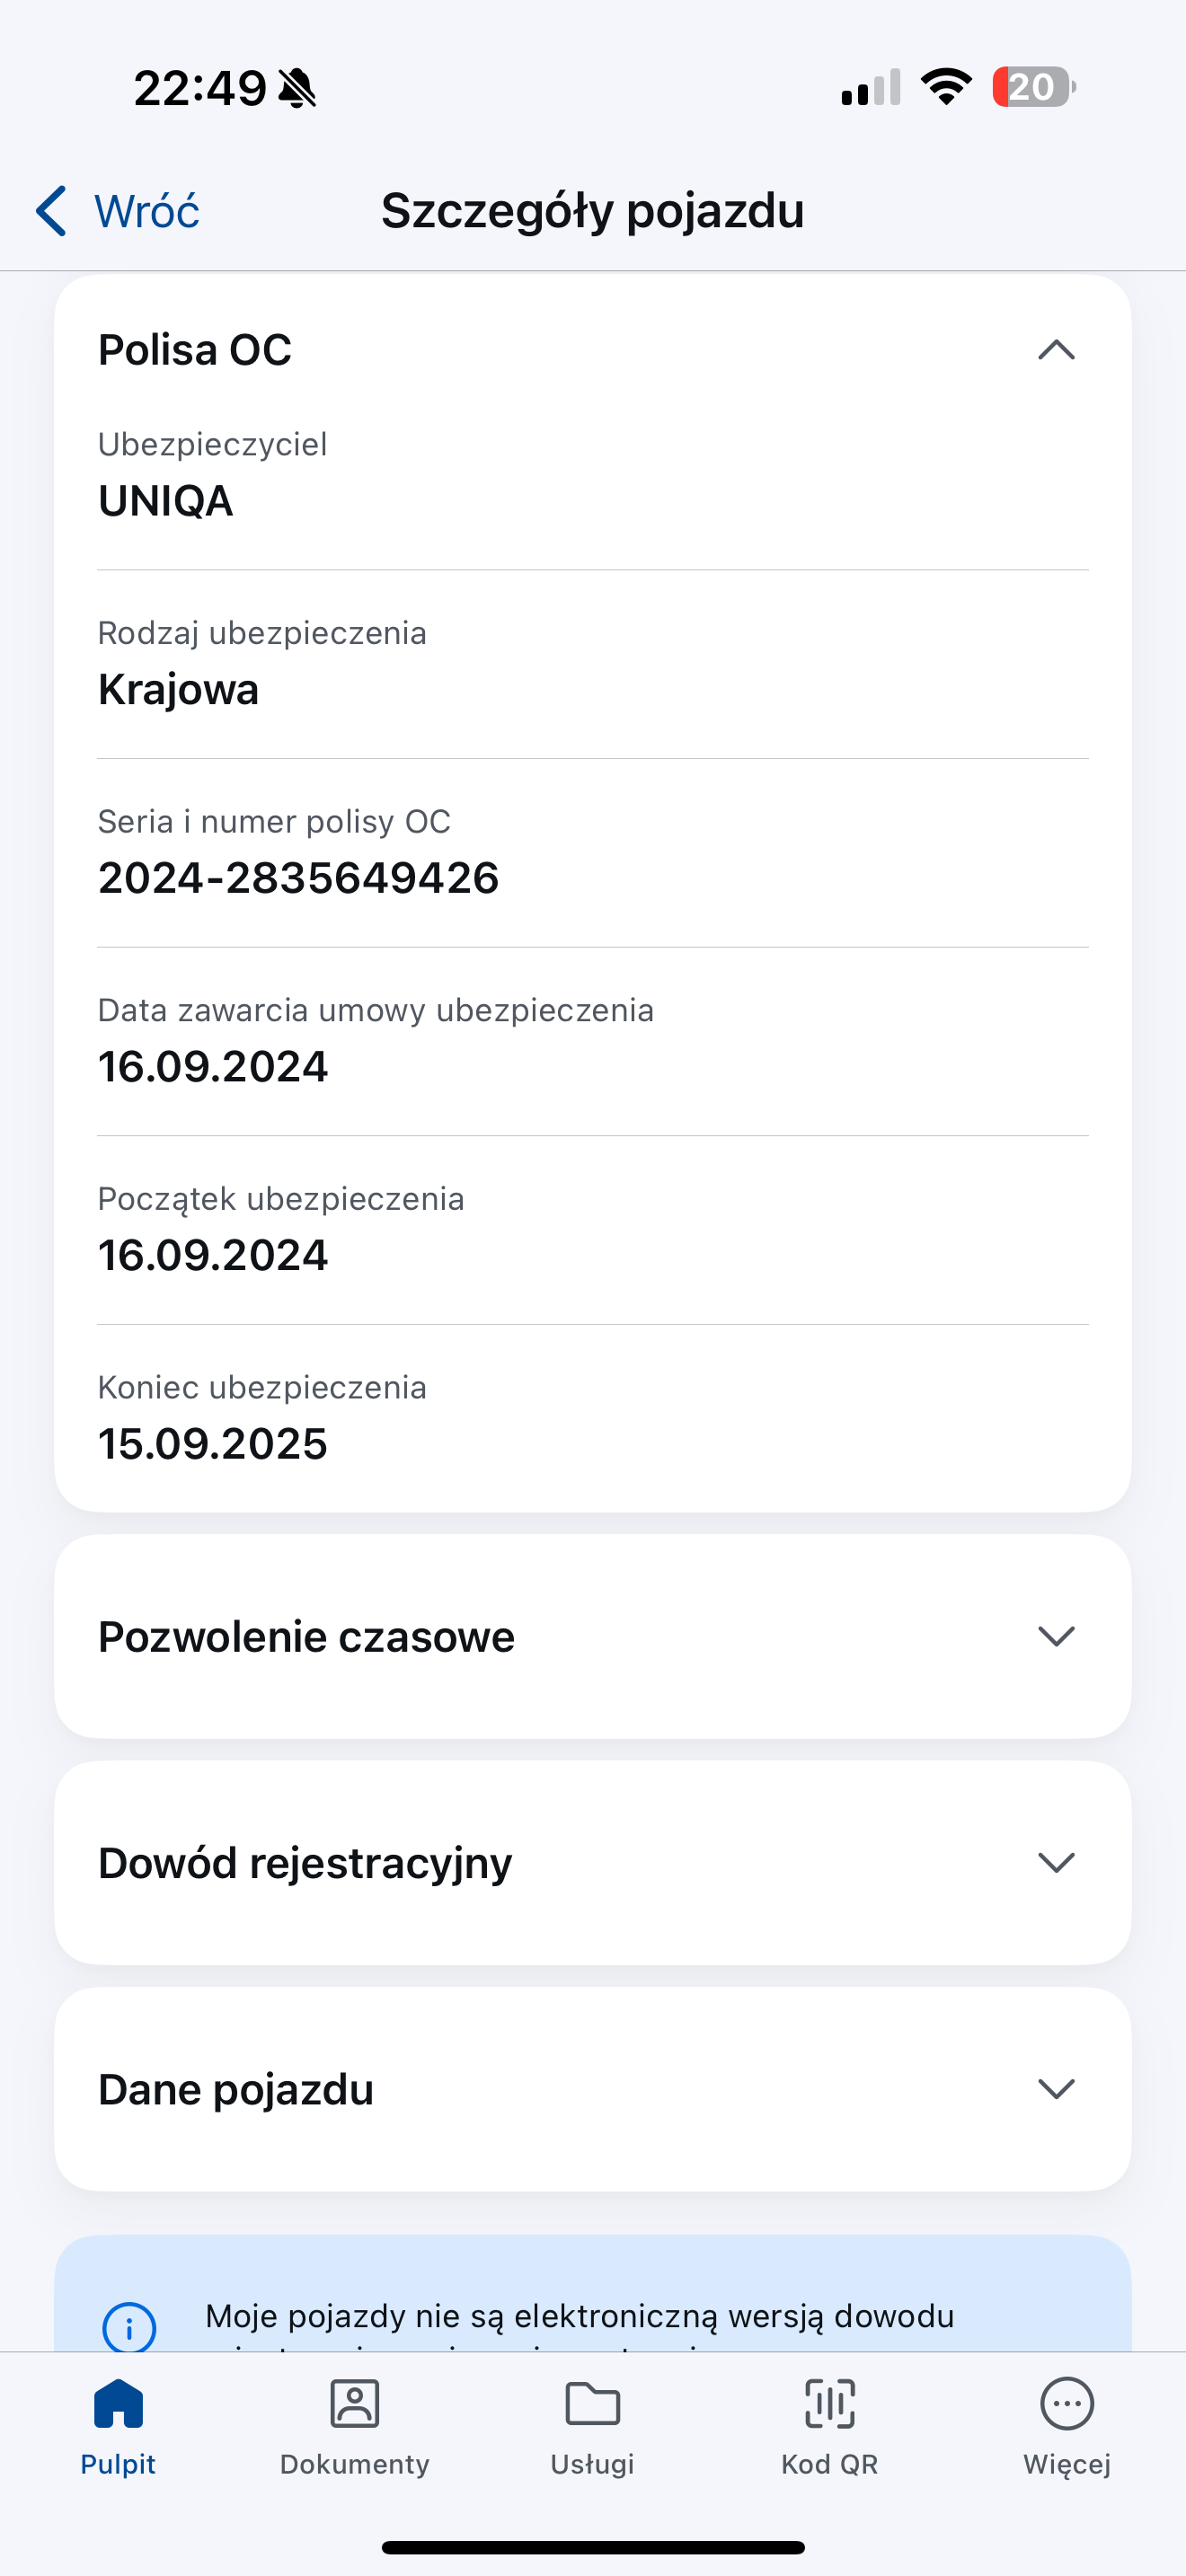Tap the battery indicator in status bar
1186x2576 pixels.
(1033, 87)
